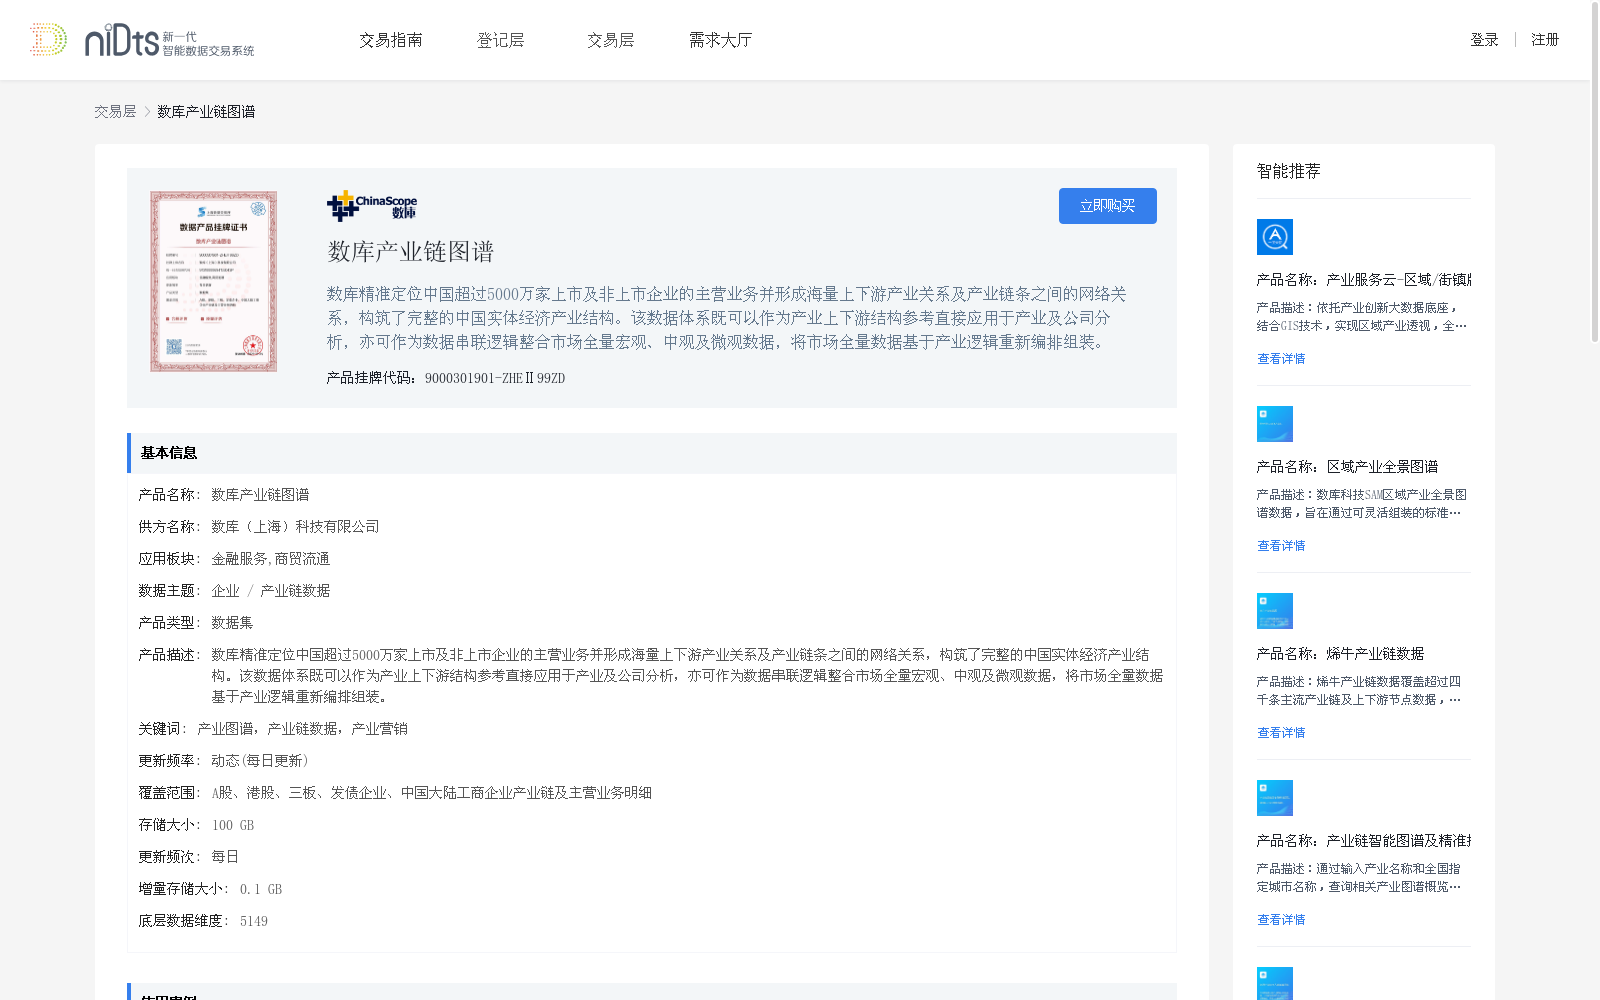Select the coverage text starting A股、港股
This screenshot has height=1000, width=1600.
tap(431, 793)
